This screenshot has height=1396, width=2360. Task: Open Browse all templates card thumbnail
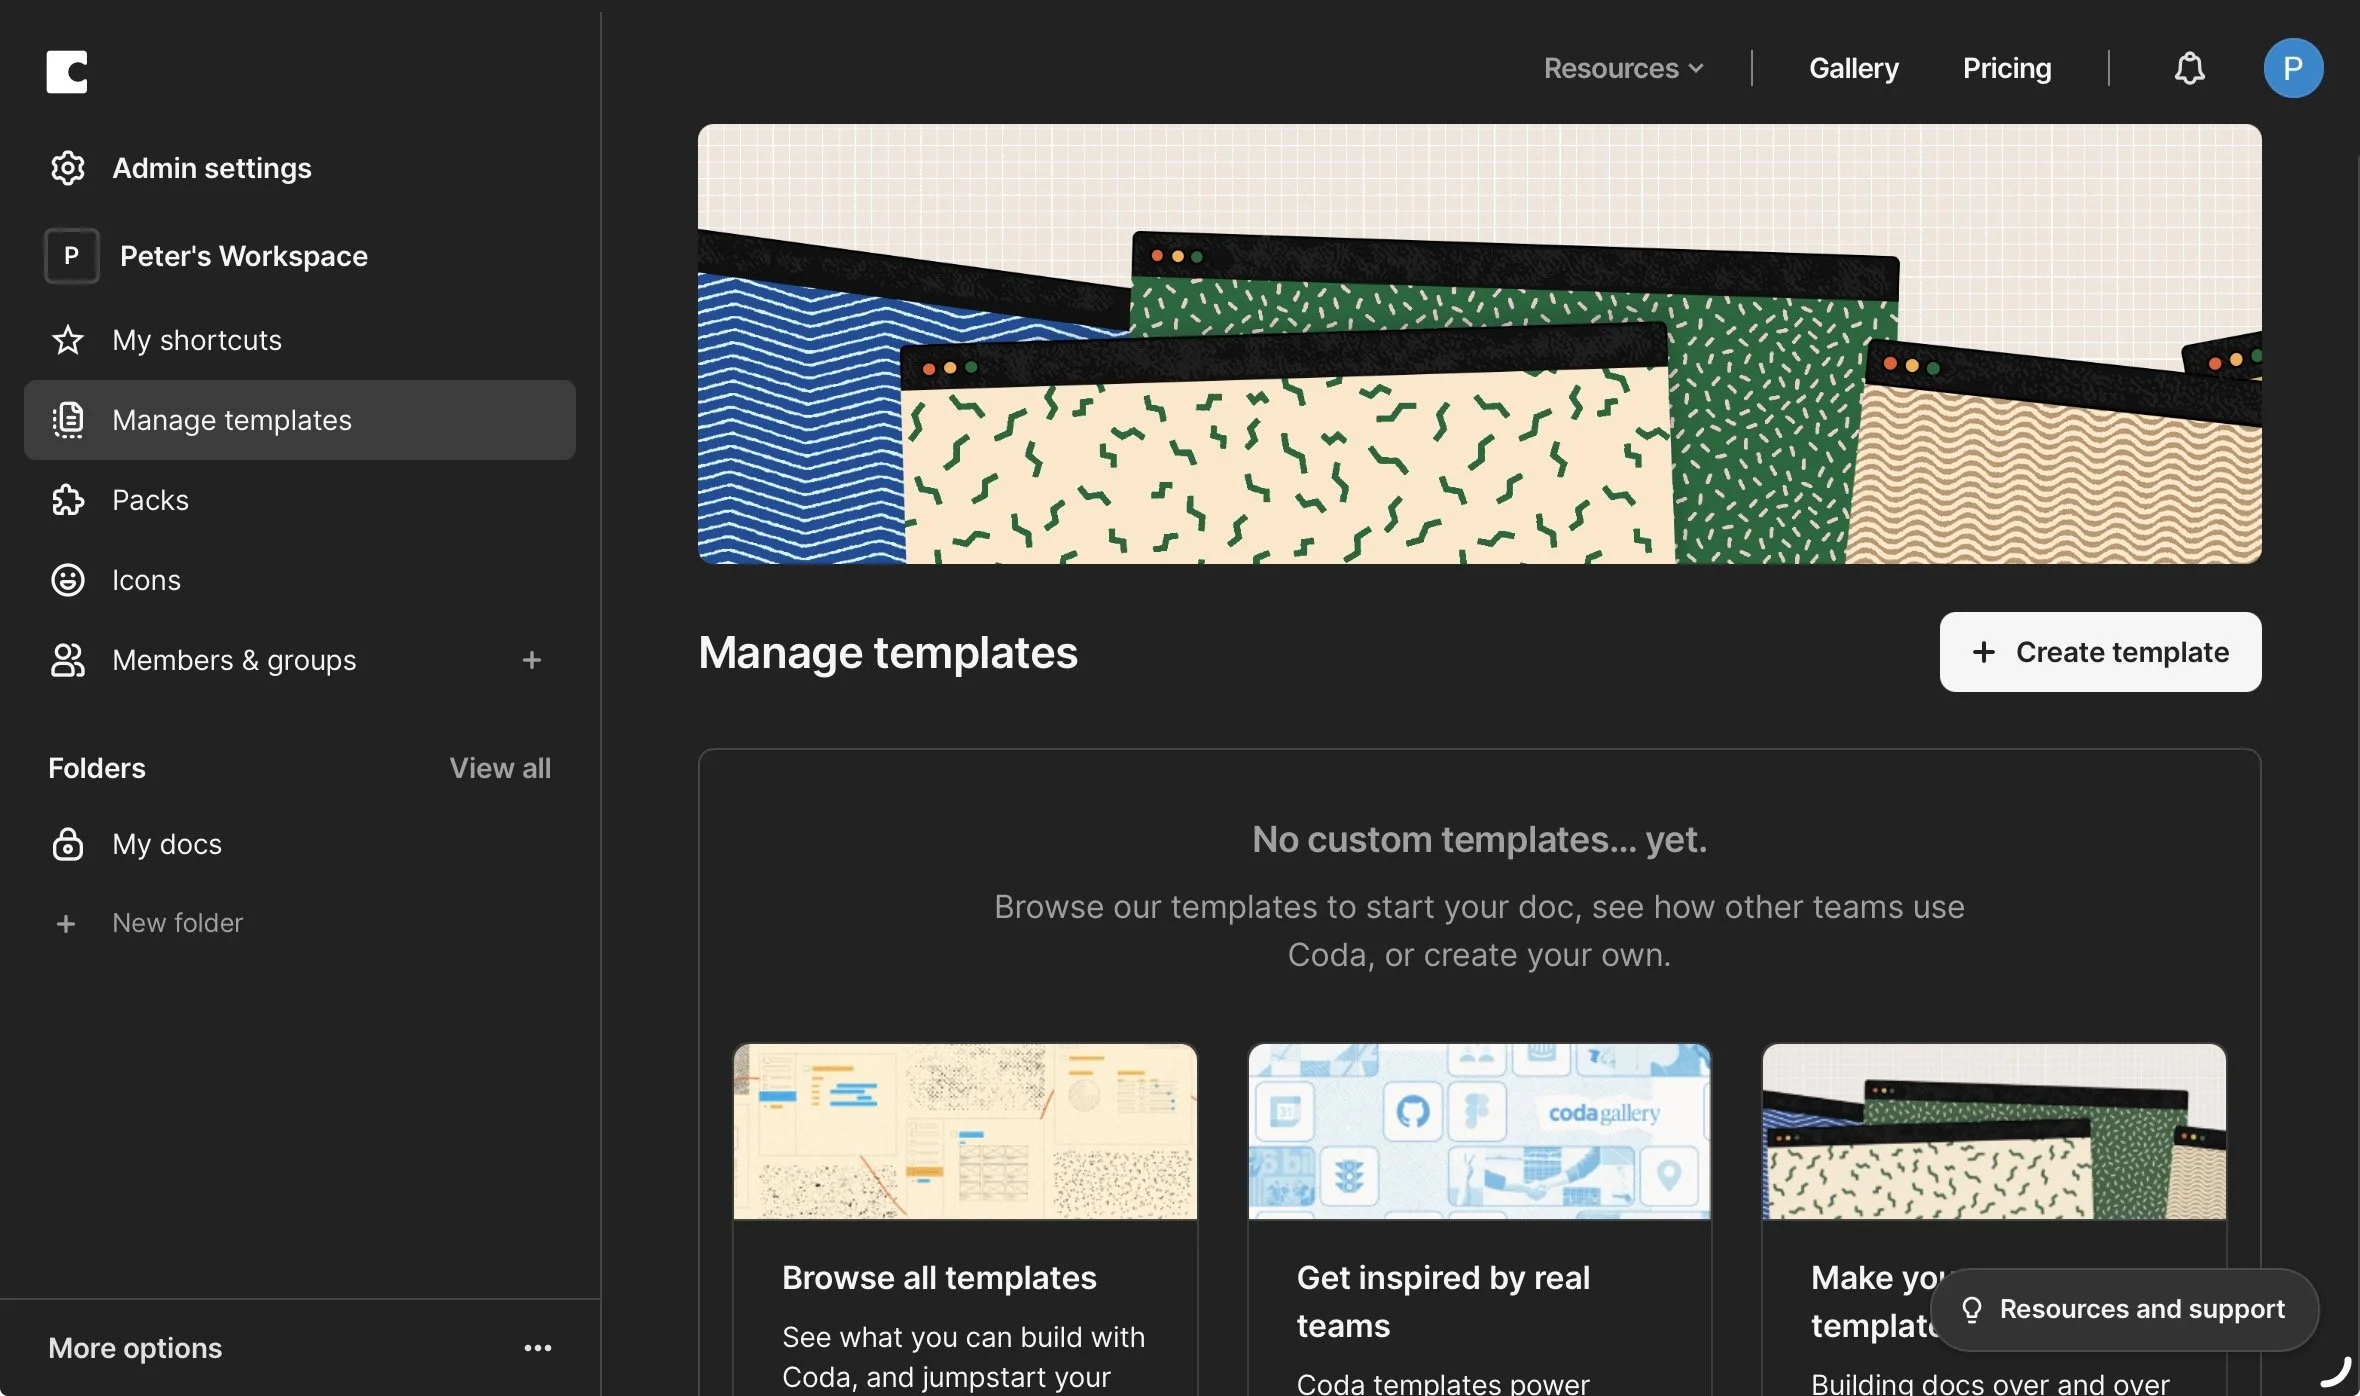(x=964, y=1131)
